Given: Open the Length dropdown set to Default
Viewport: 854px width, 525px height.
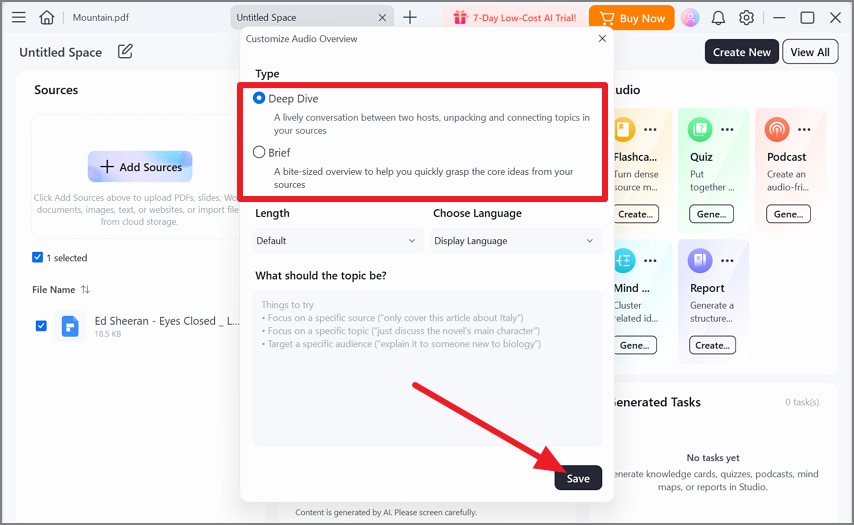Looking at the screenshot, I should tap(337, 241).
